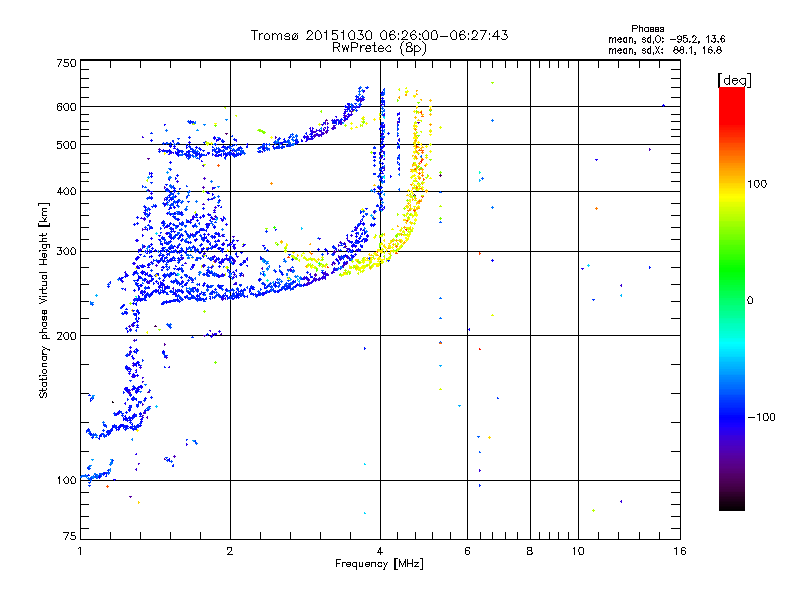Click the colorbar label '-100'

(x=761, y=417)
